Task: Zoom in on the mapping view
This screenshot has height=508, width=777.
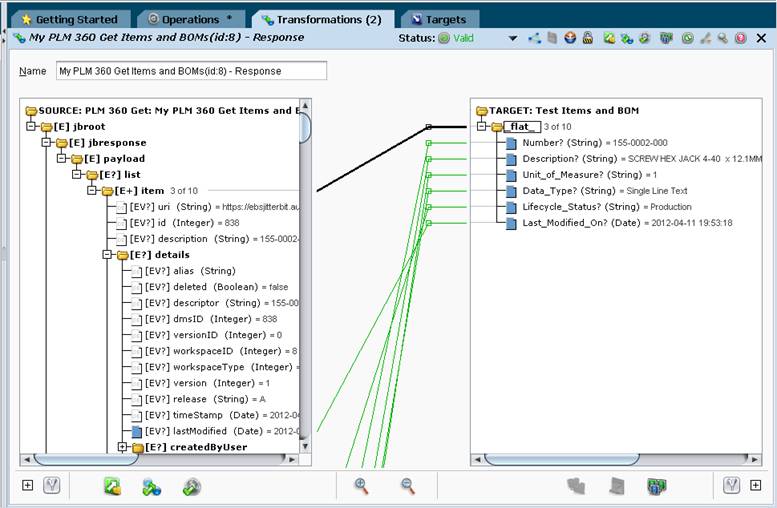Action: 361,486
